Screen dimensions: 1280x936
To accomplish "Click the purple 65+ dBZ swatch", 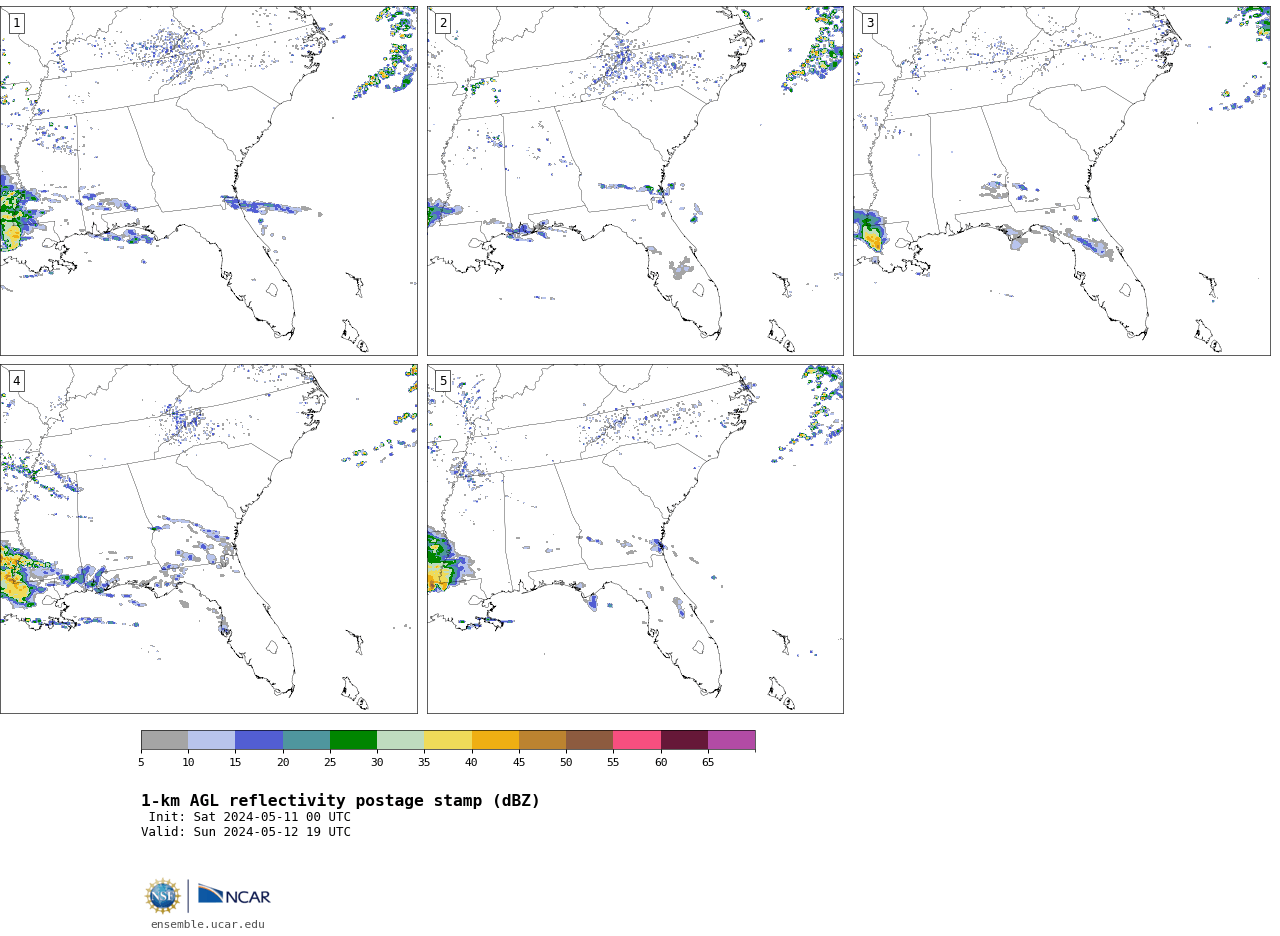I will [731, 740].
